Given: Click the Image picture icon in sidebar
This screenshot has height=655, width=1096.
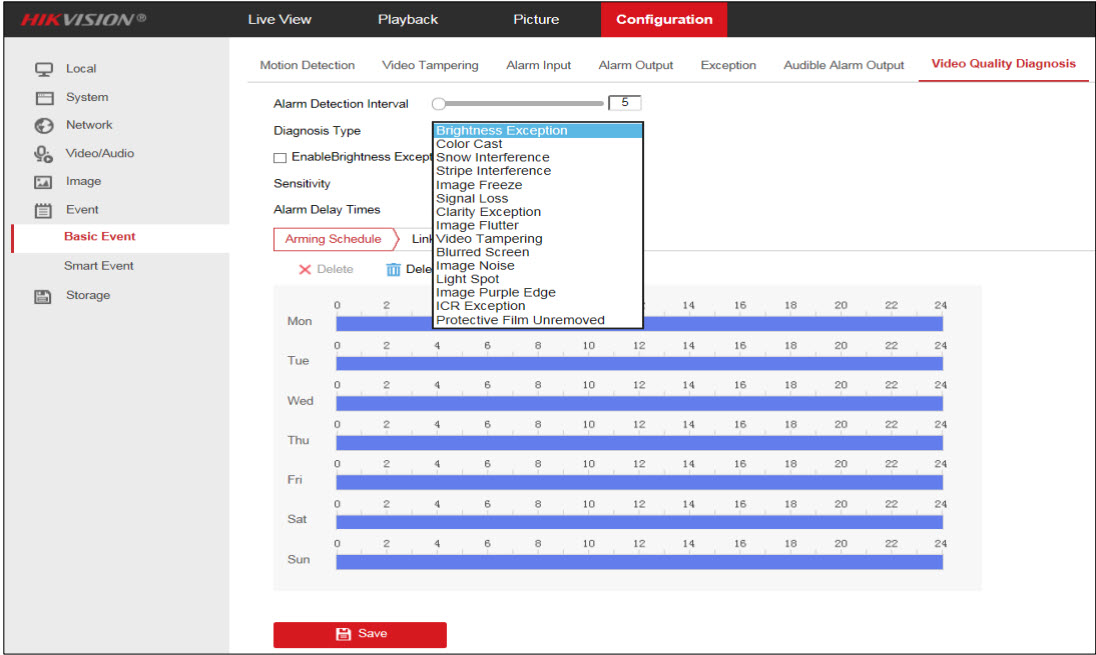Looking at the screenshot, I should point(44,182).
